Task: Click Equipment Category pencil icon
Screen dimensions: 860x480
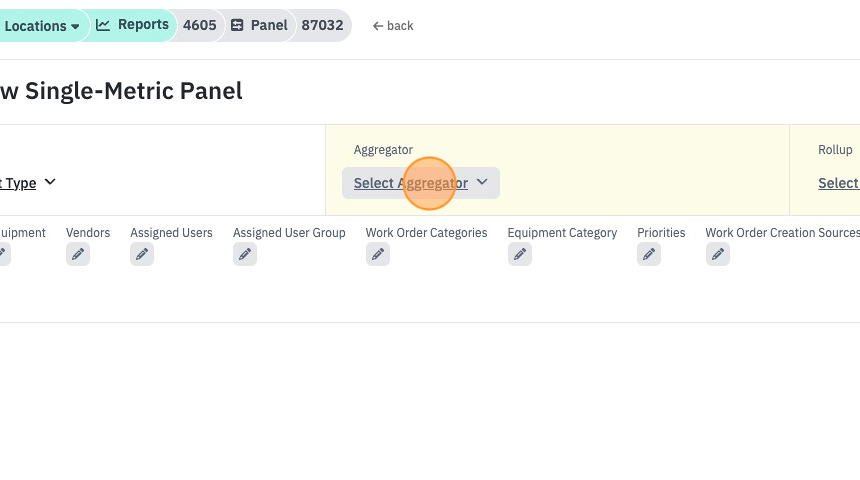Action: coord(520,254)
